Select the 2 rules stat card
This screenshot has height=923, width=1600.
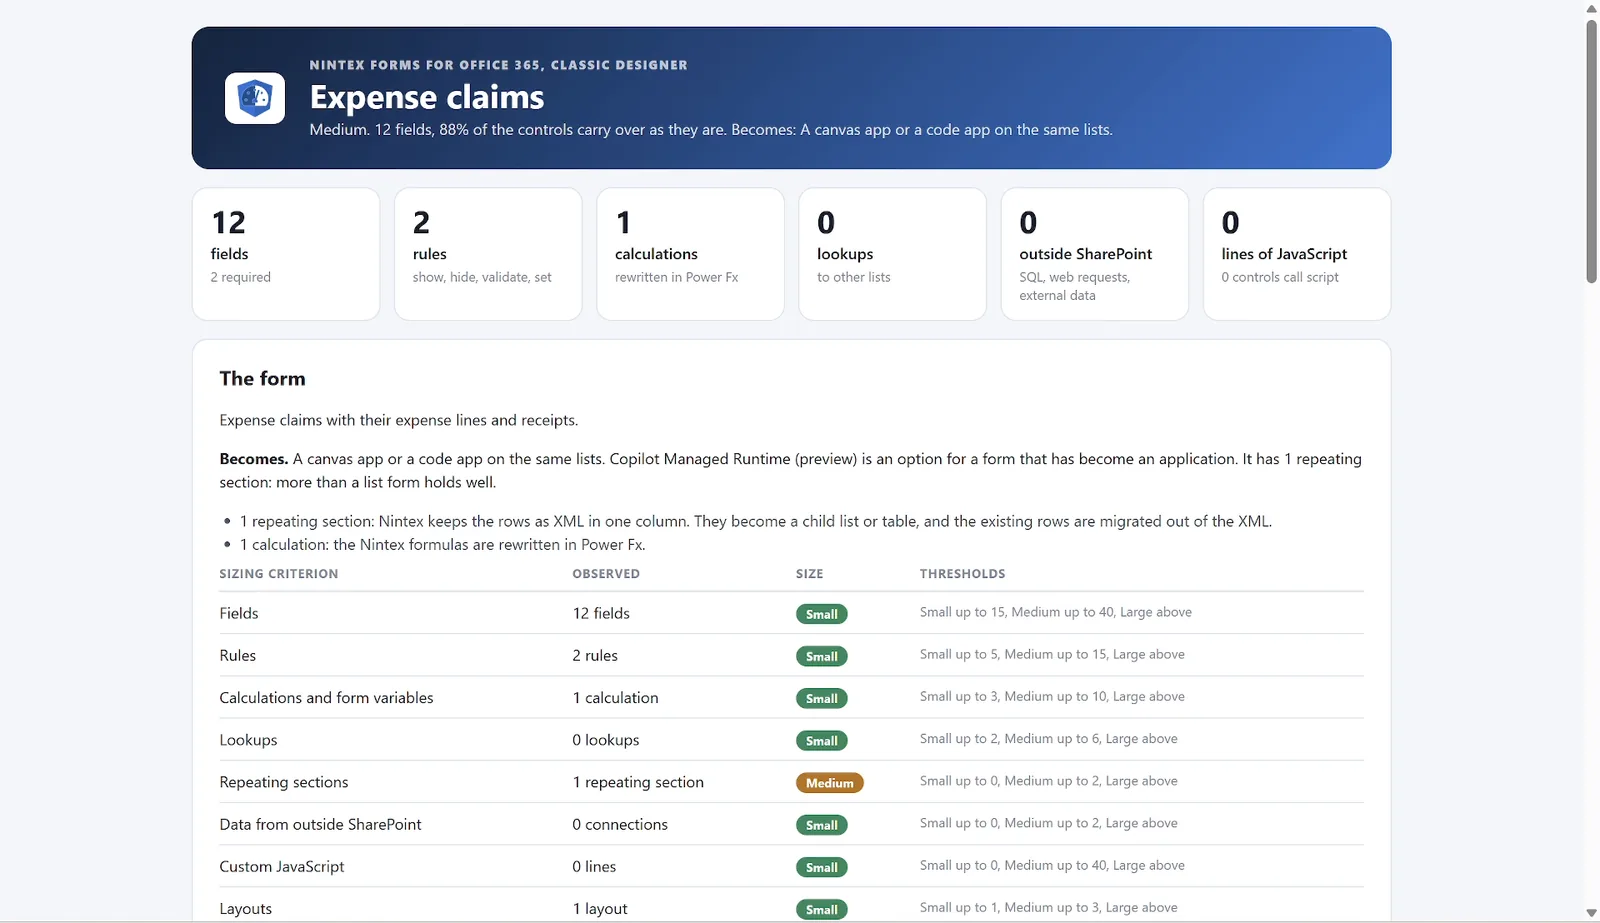pyautogui.click(x=488, y=254)
